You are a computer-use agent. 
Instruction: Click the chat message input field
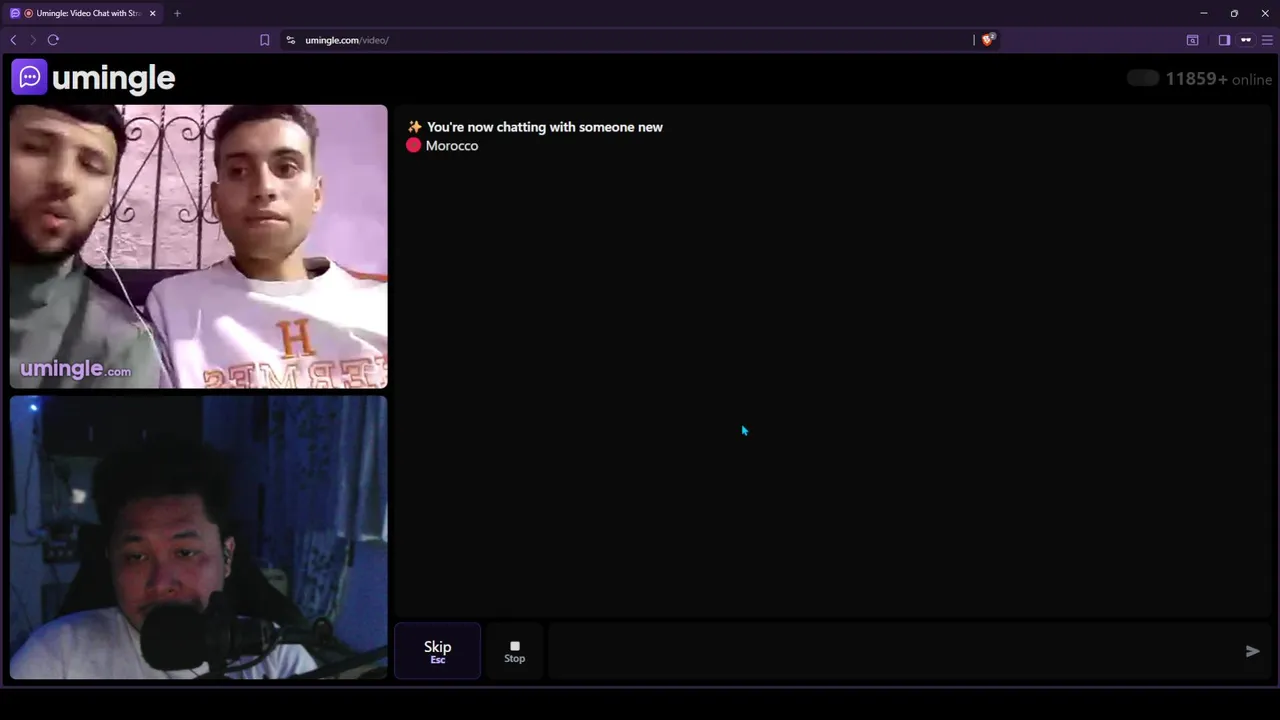(x=890, y=651)
